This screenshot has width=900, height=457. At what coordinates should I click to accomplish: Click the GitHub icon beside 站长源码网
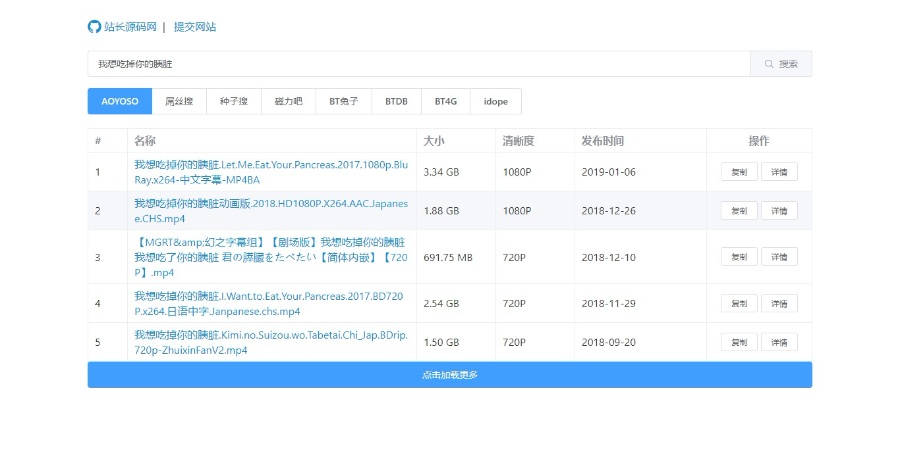[x=94, y=27]
